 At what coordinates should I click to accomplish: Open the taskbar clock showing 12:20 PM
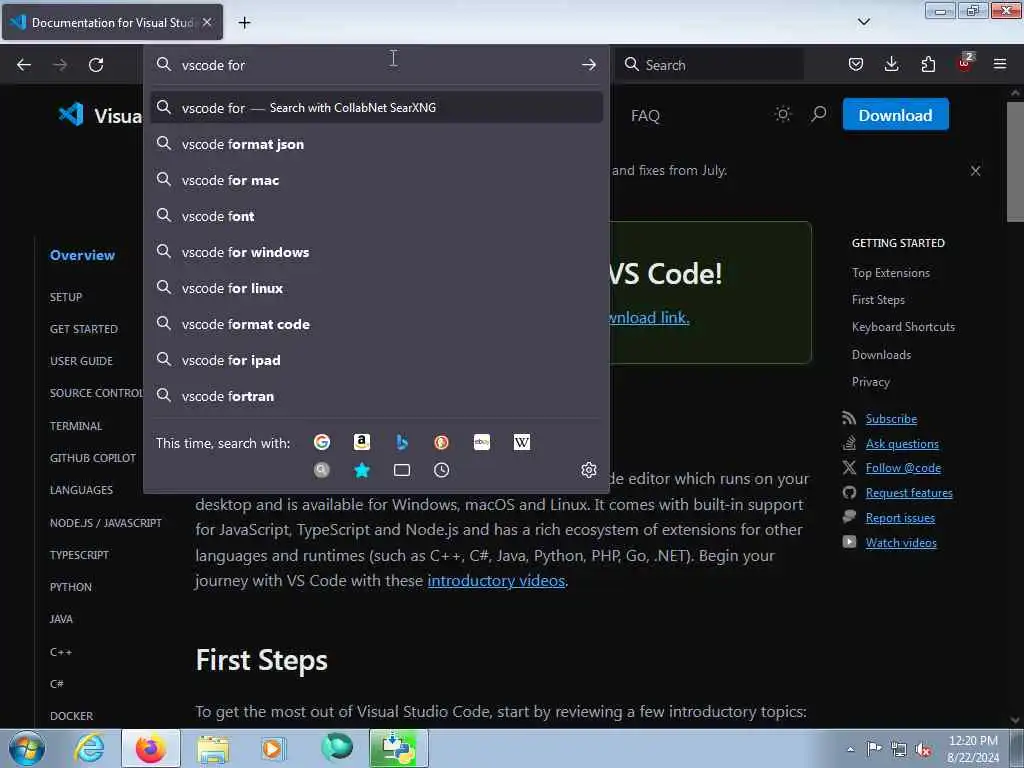coord(972,749)
